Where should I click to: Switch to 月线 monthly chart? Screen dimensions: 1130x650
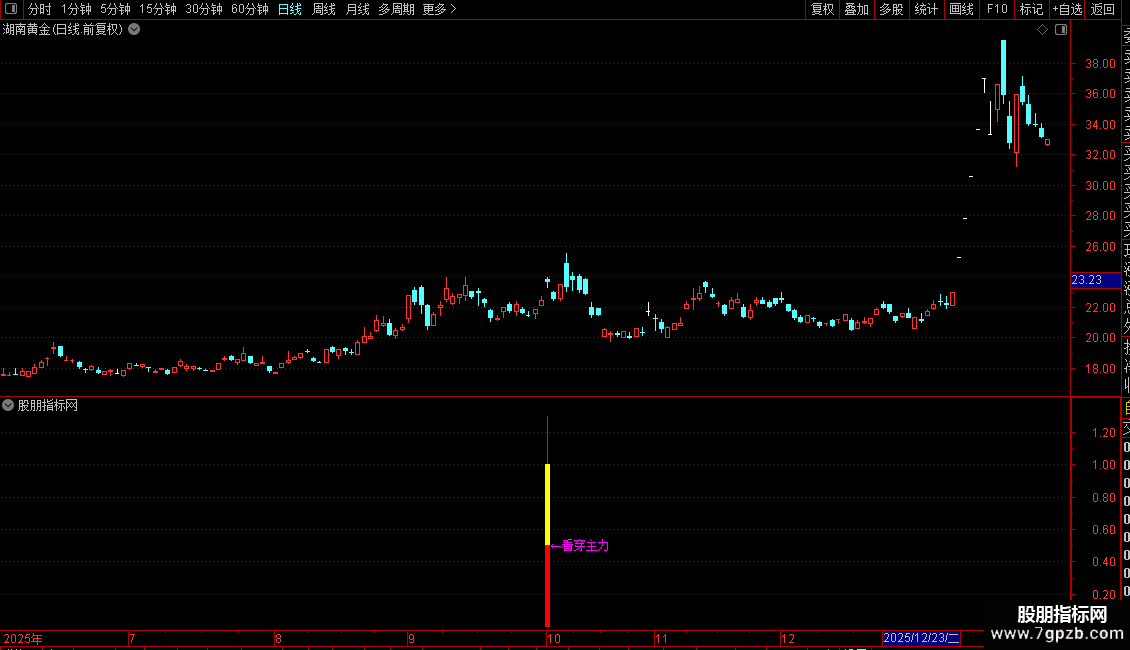[357, 9]
